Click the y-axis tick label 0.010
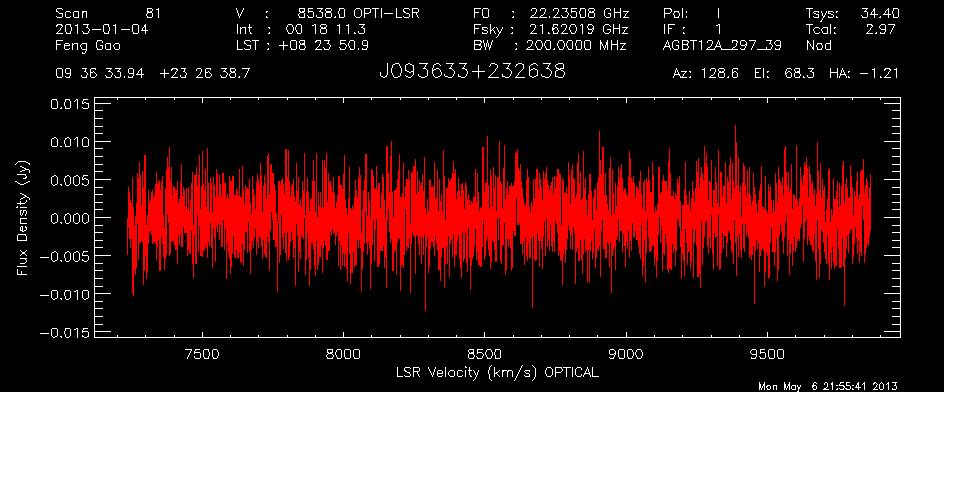Screen dimensions: 962x490 click(70, 142)
